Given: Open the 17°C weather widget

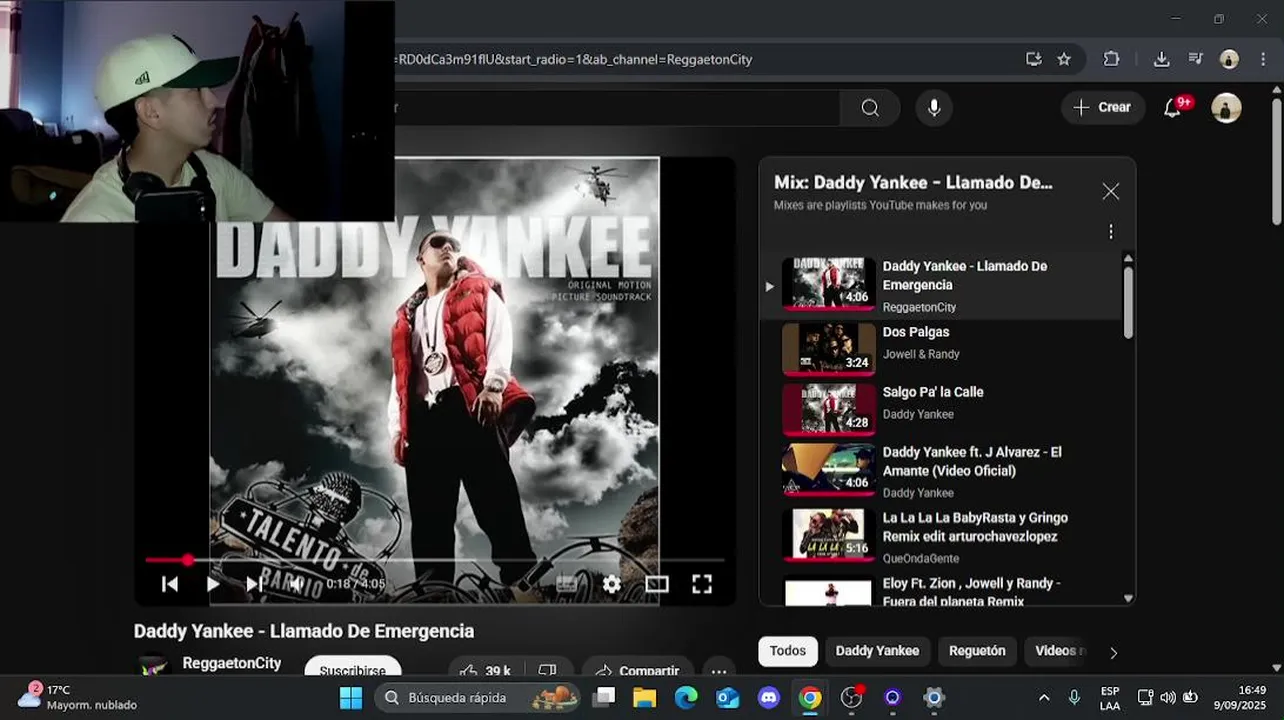Looking at the screenshot, I should pyautogui.click(x=78, y=697).
